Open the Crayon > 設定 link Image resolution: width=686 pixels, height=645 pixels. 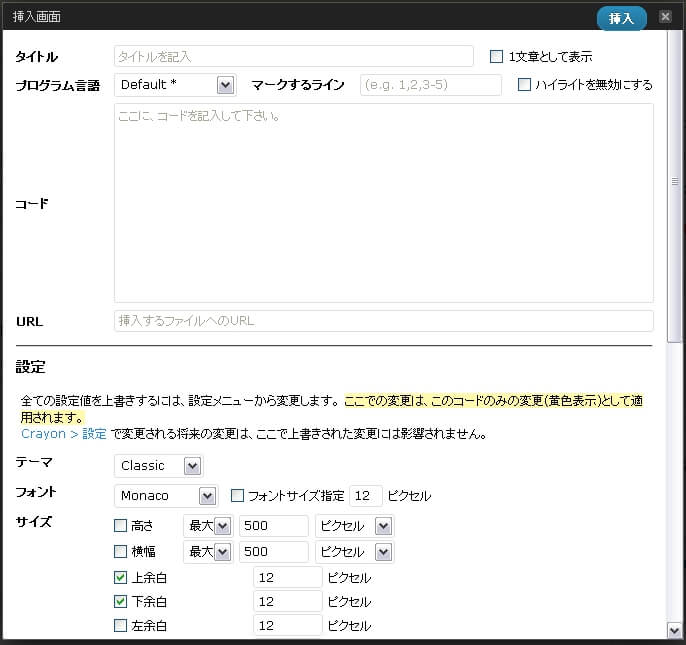coord(64,434)
